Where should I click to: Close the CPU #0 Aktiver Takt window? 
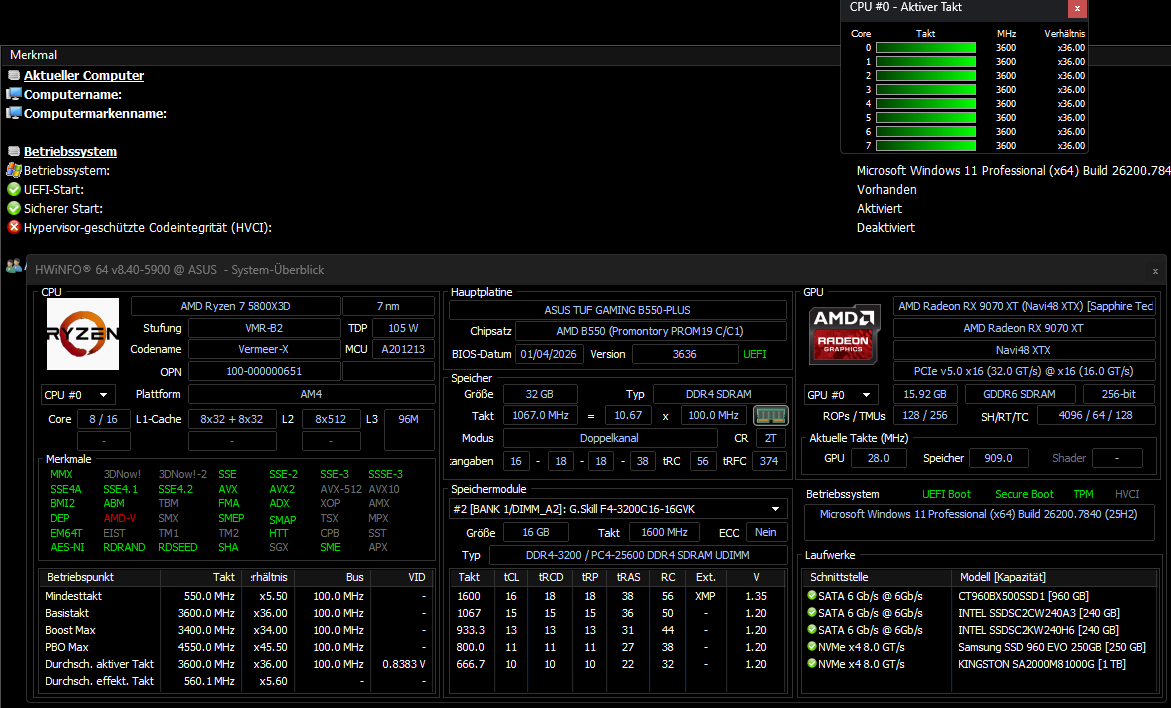tap(1077, 8)
